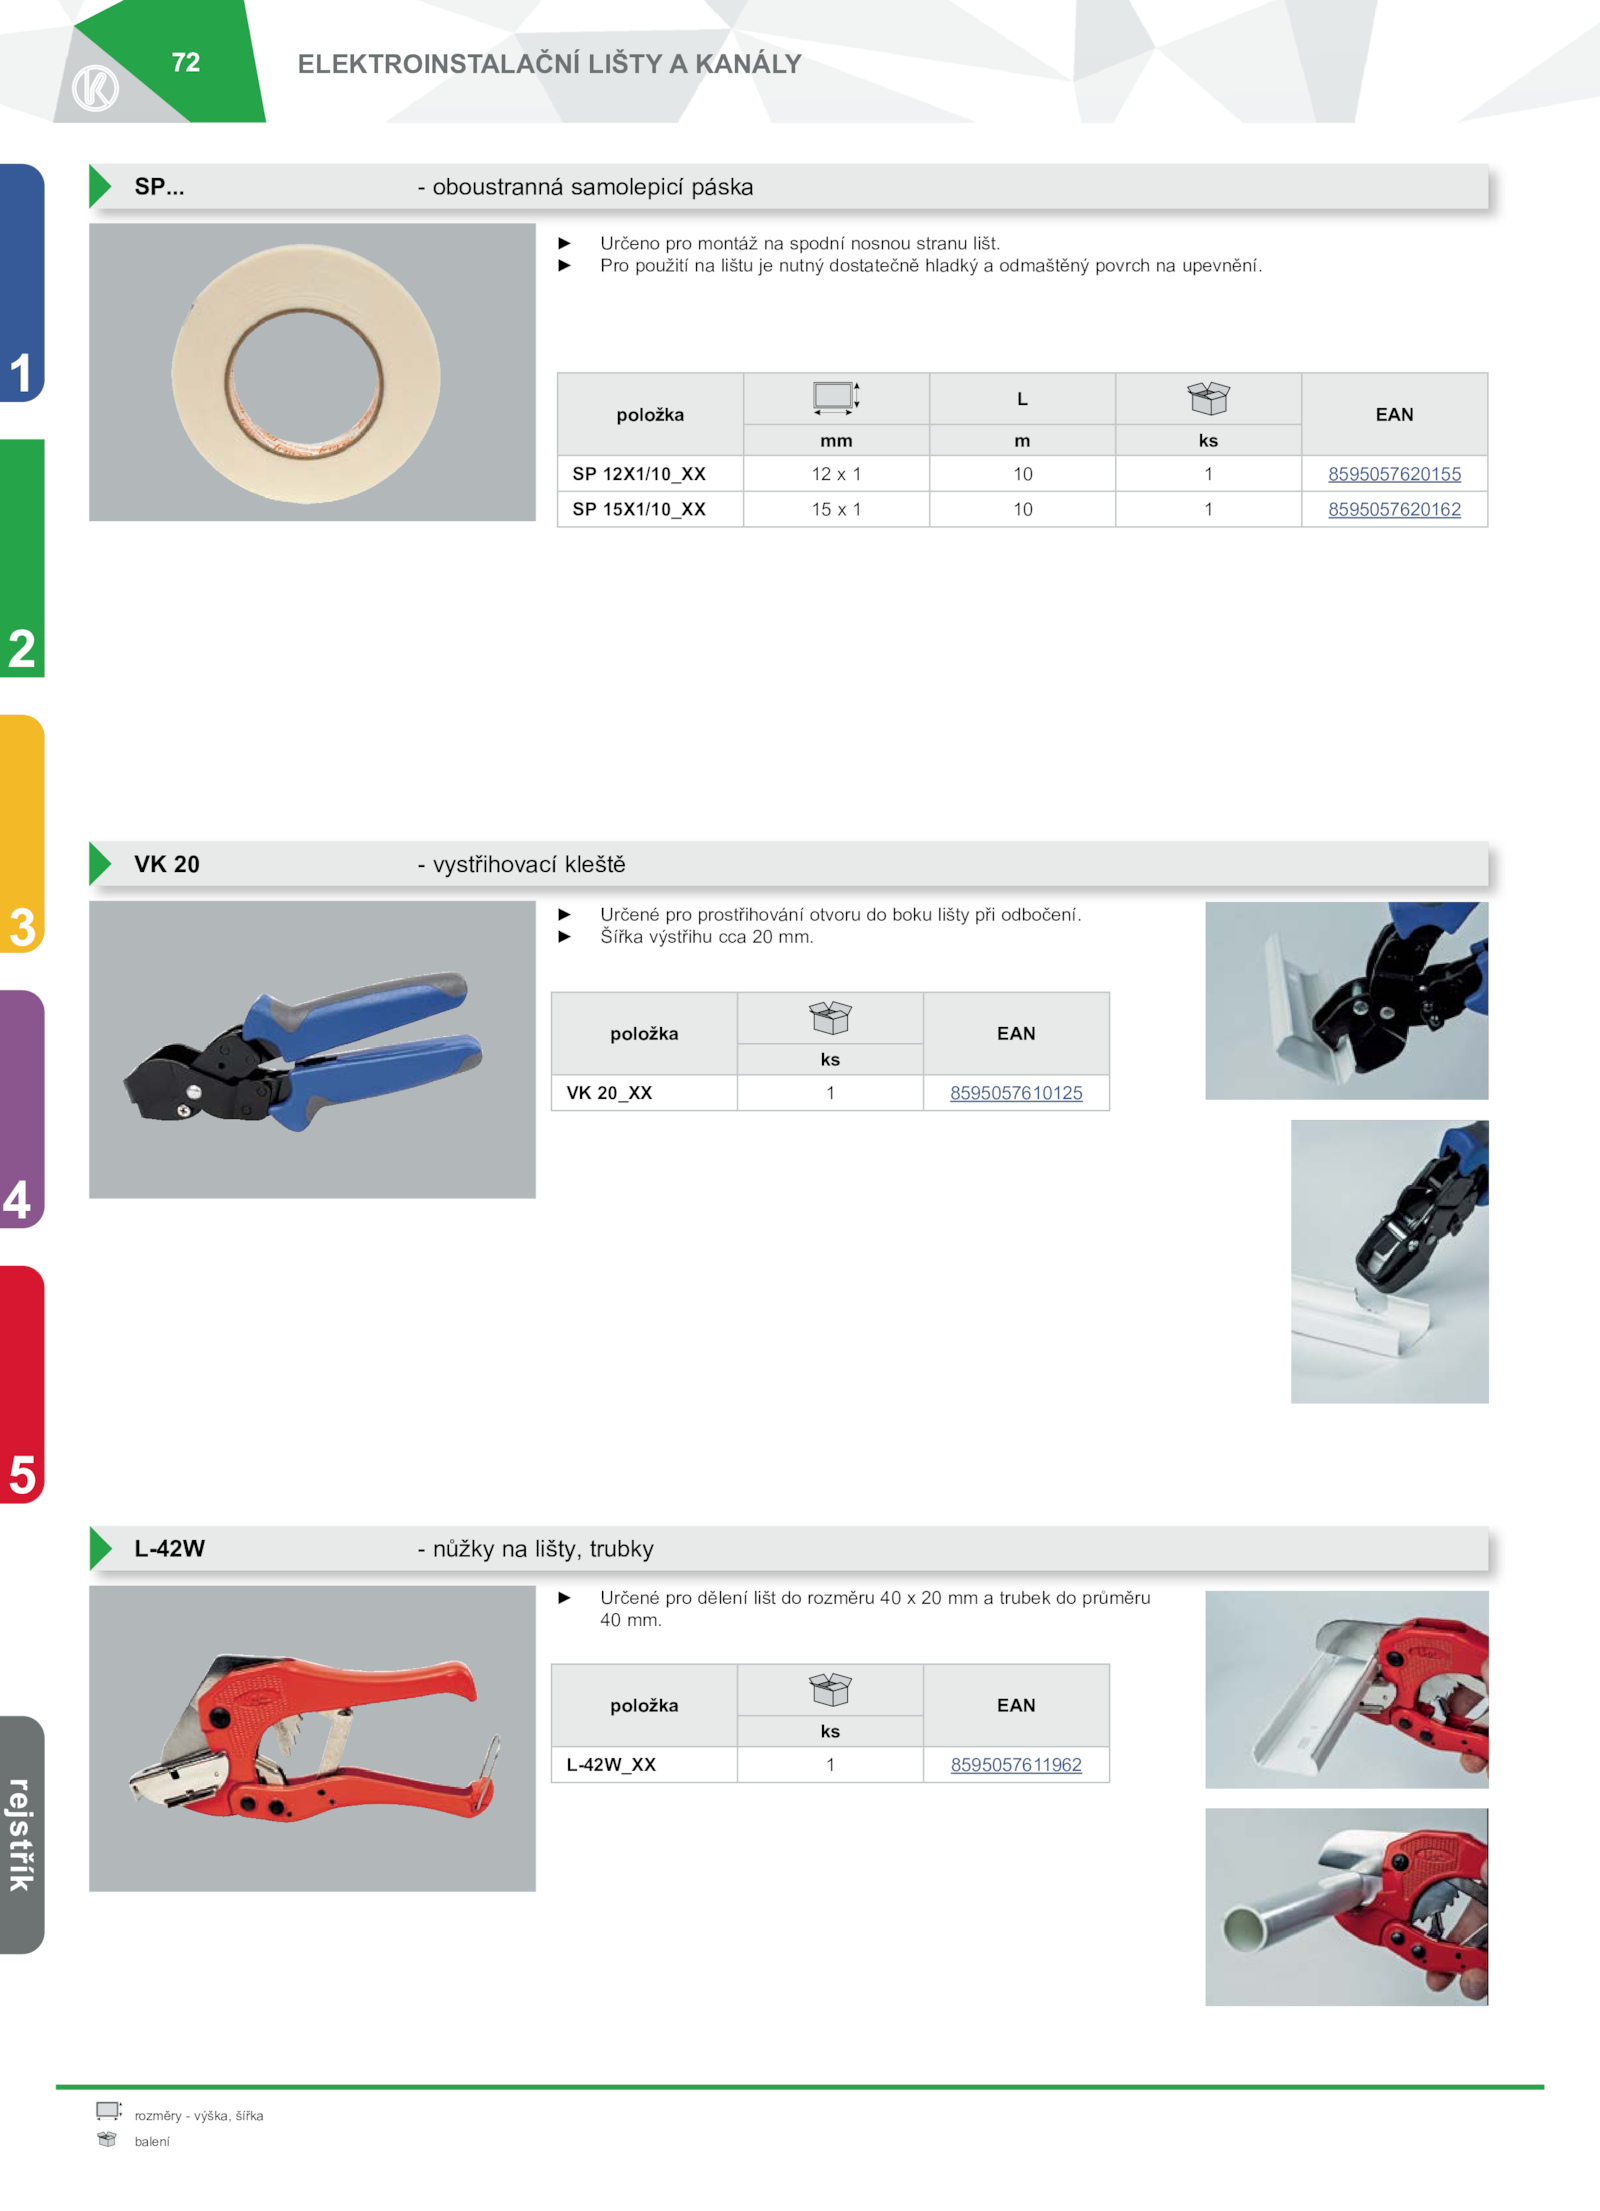Click packaging box icon in L-42W table
This screenshot has width=1600, height=2211.
pyautogui.click(x=830, y=1690)
